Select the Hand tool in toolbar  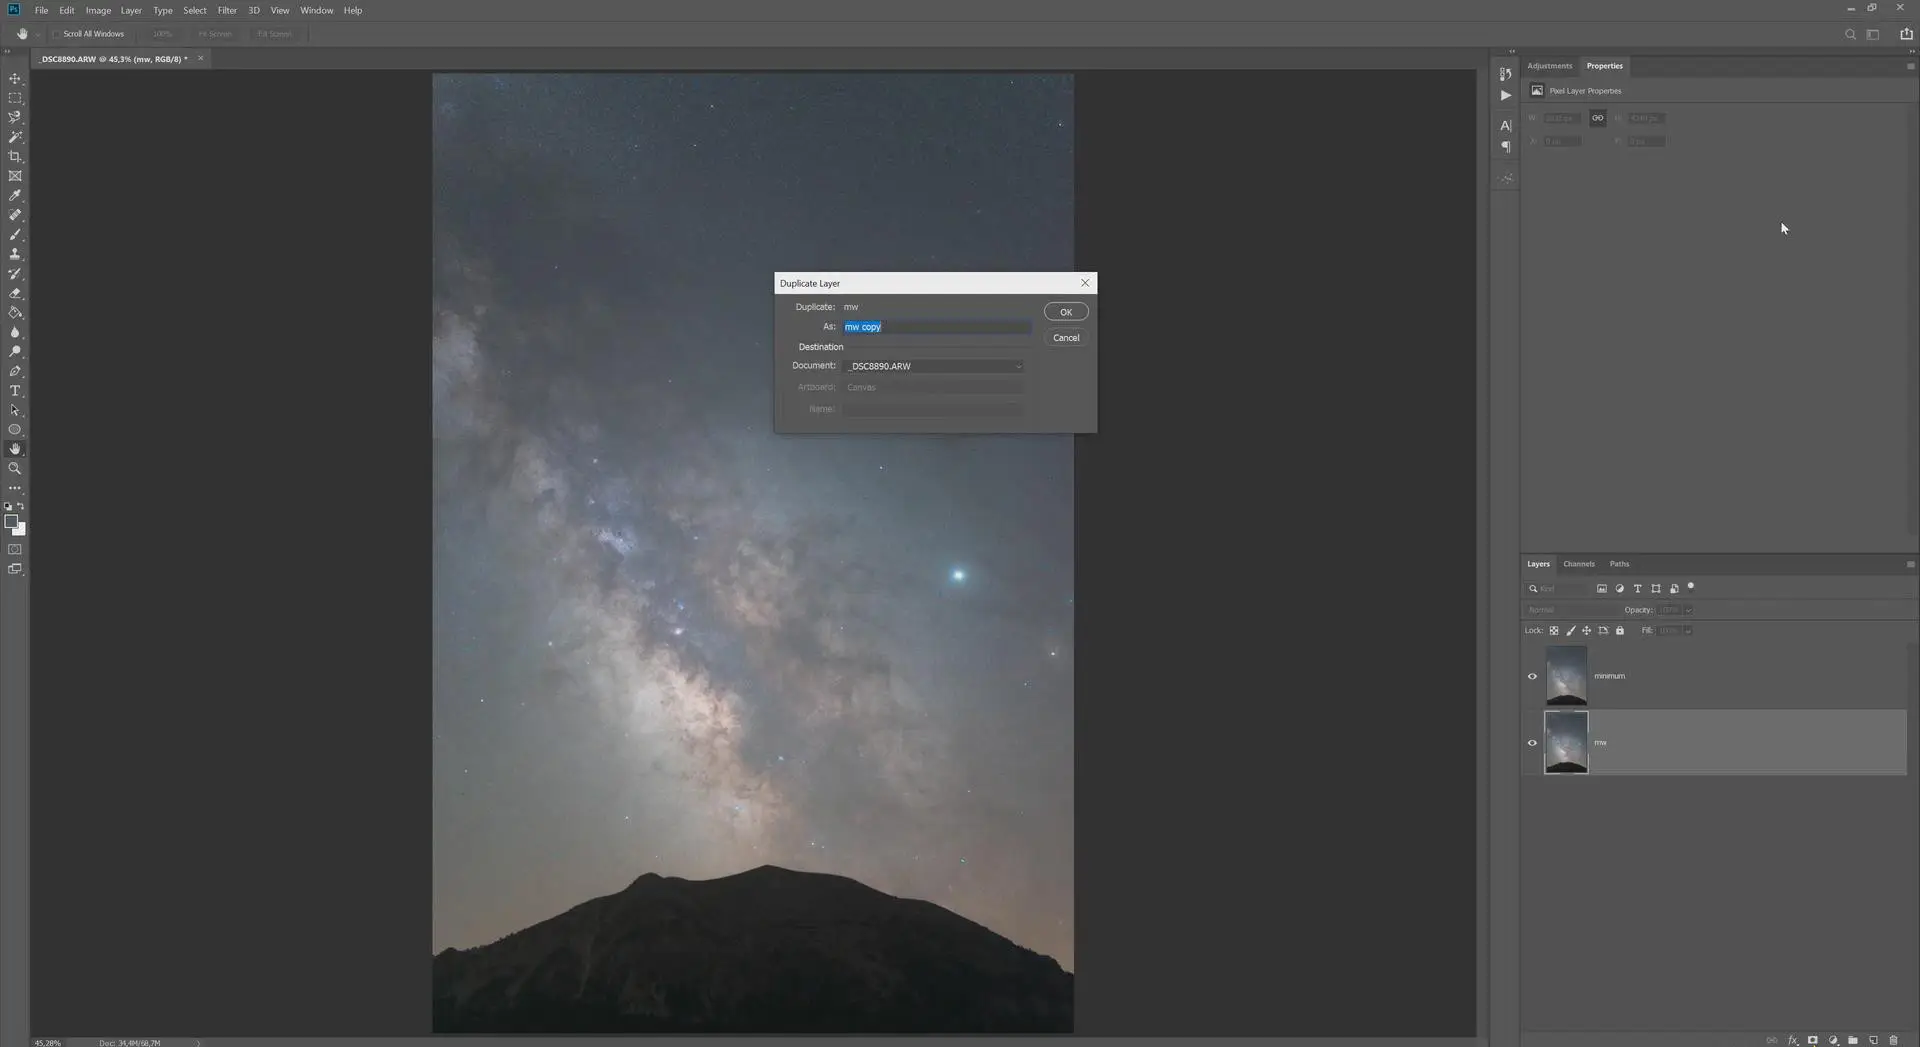click(15, 449)
